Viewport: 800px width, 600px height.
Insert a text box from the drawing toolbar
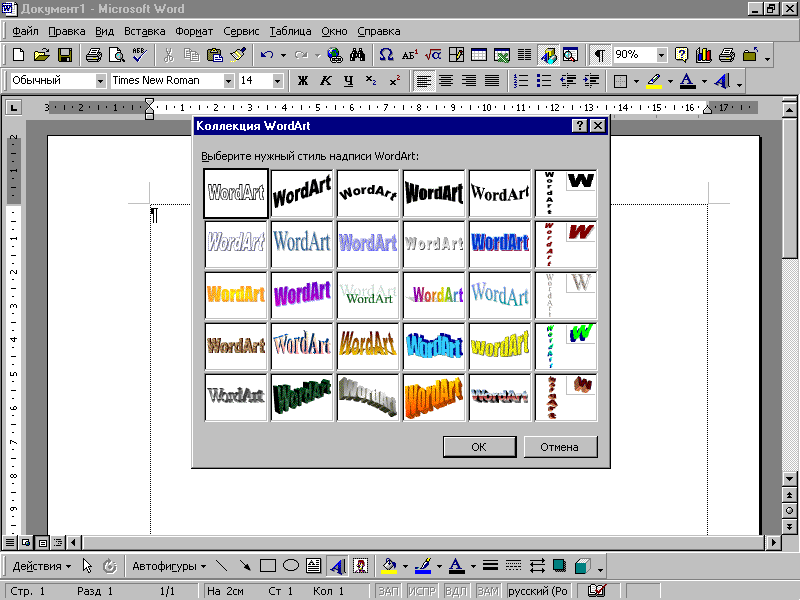click(313, 566)
